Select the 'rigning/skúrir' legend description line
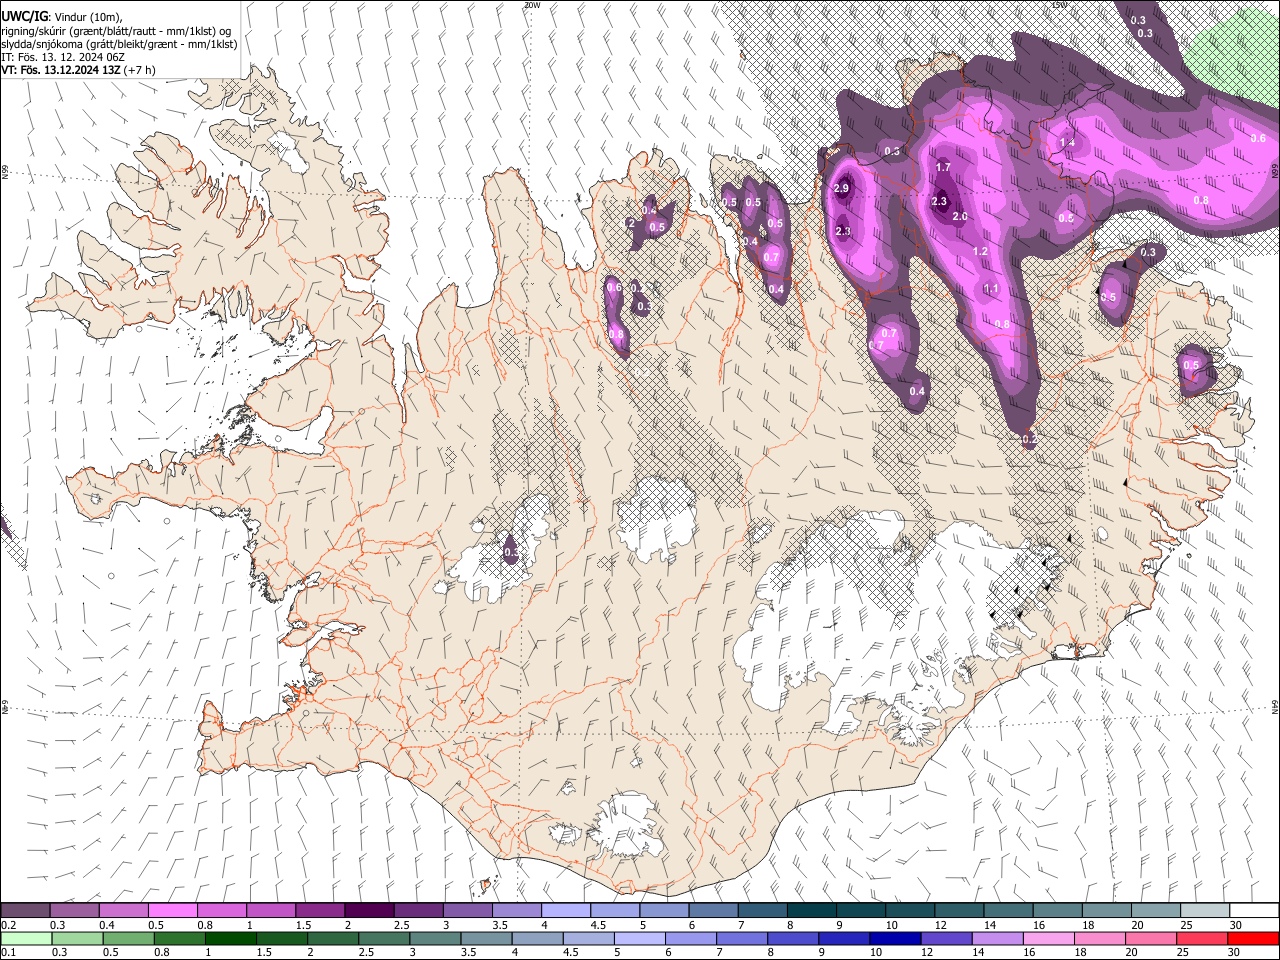The image size is (1280, 960). coord(116,31)
